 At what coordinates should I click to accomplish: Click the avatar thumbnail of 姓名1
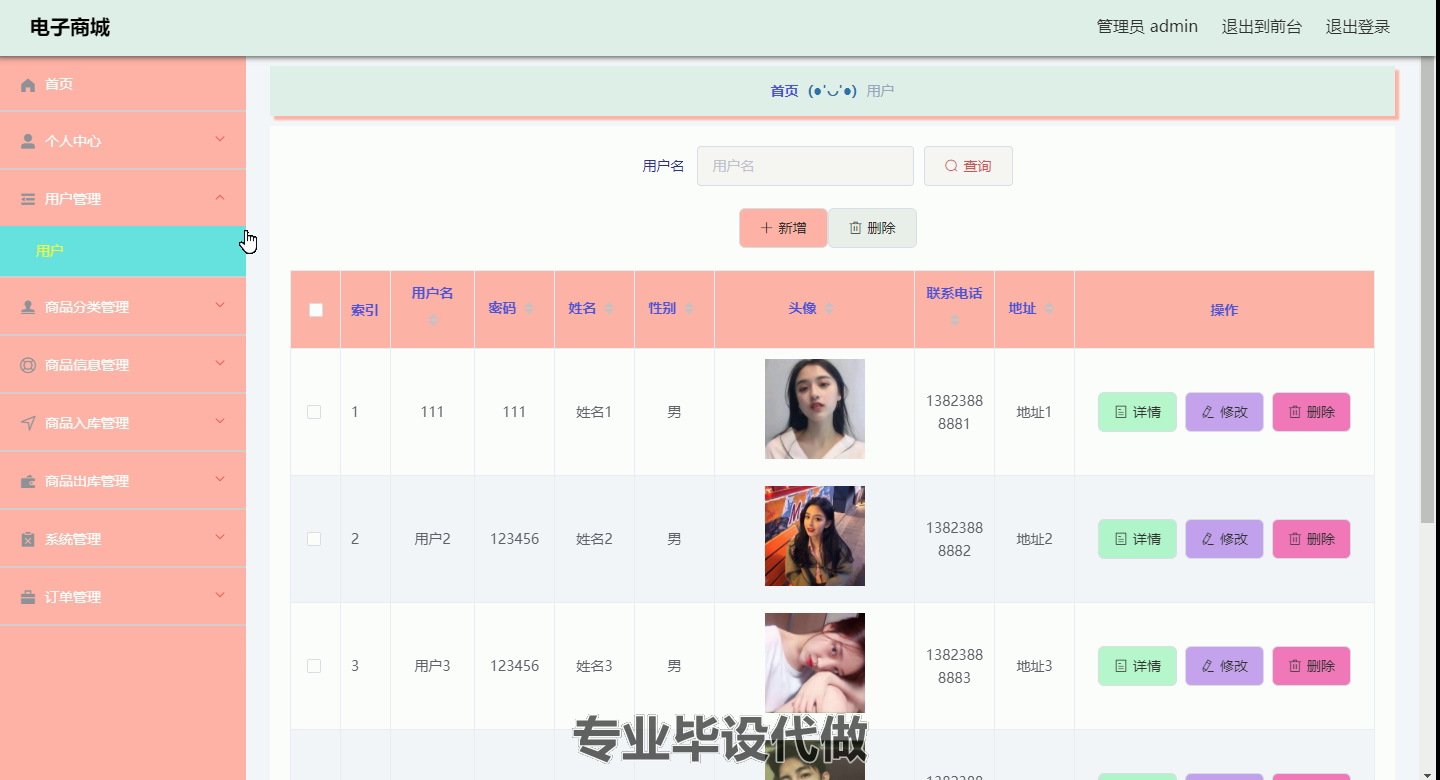815,409
